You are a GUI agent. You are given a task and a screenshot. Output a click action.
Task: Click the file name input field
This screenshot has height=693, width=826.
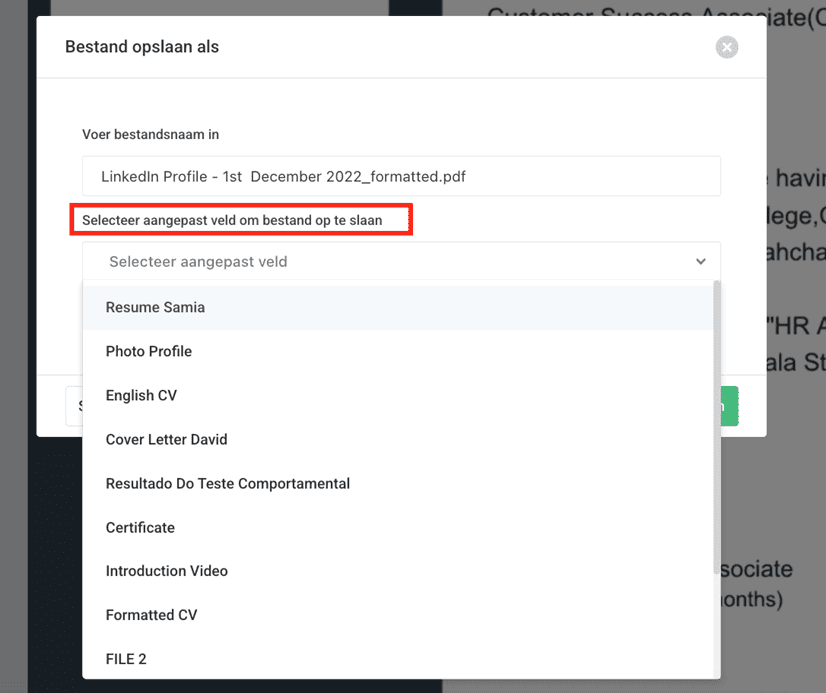(x=401, y=176)
